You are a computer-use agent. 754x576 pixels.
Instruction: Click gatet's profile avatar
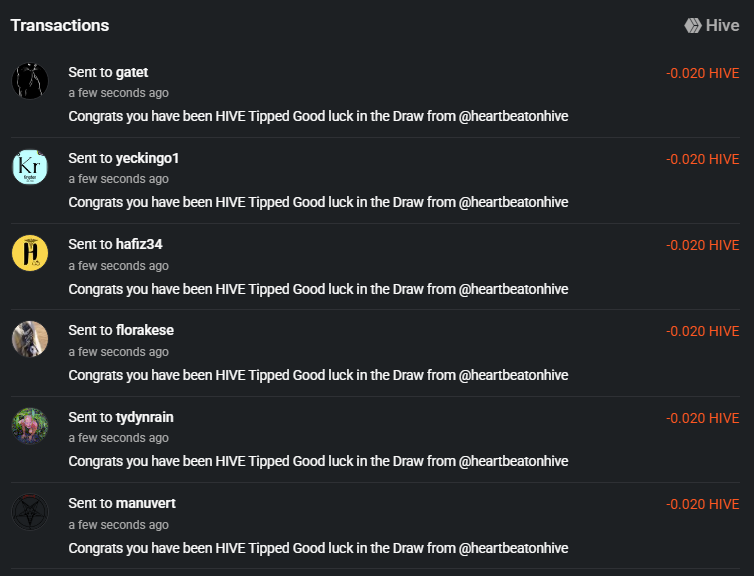tap(30, 81)
